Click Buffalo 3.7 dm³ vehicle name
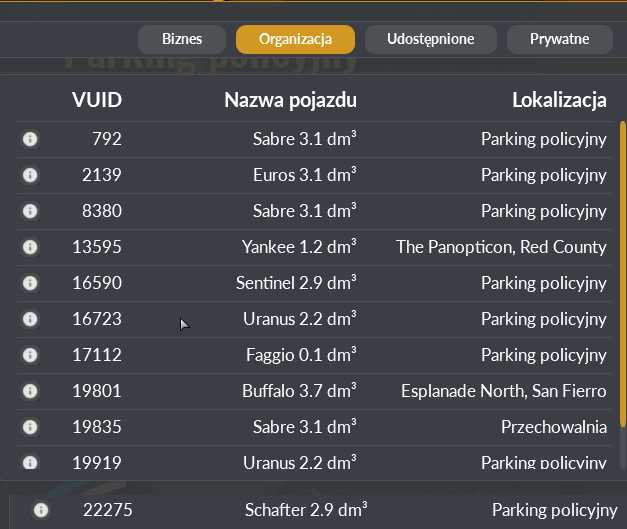627x529 pixels. 299,391
